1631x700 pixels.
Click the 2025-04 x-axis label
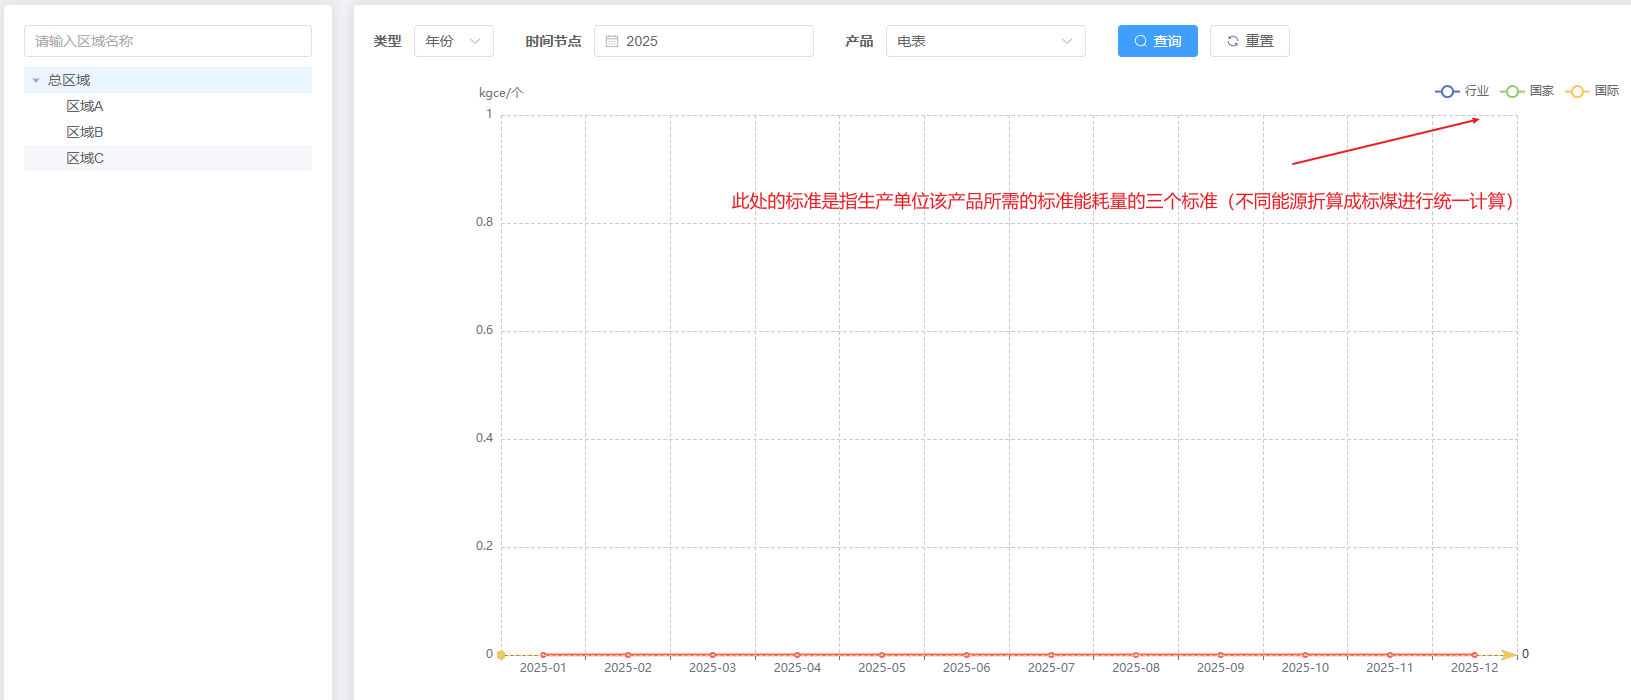[x=797, y=668]
